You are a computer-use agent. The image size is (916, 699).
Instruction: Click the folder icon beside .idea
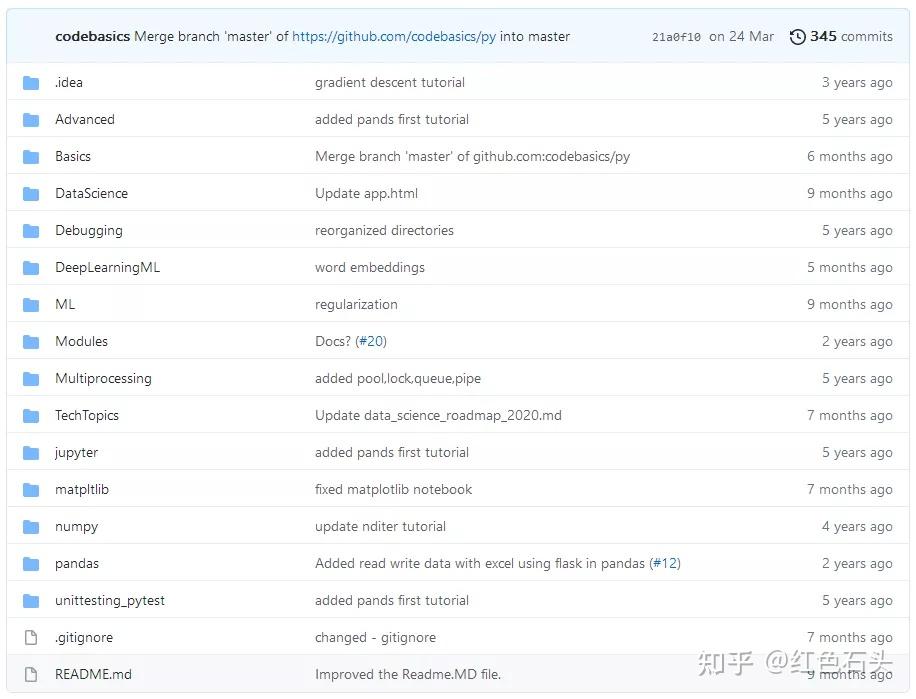pyautogui.click(x=31, y=83)
